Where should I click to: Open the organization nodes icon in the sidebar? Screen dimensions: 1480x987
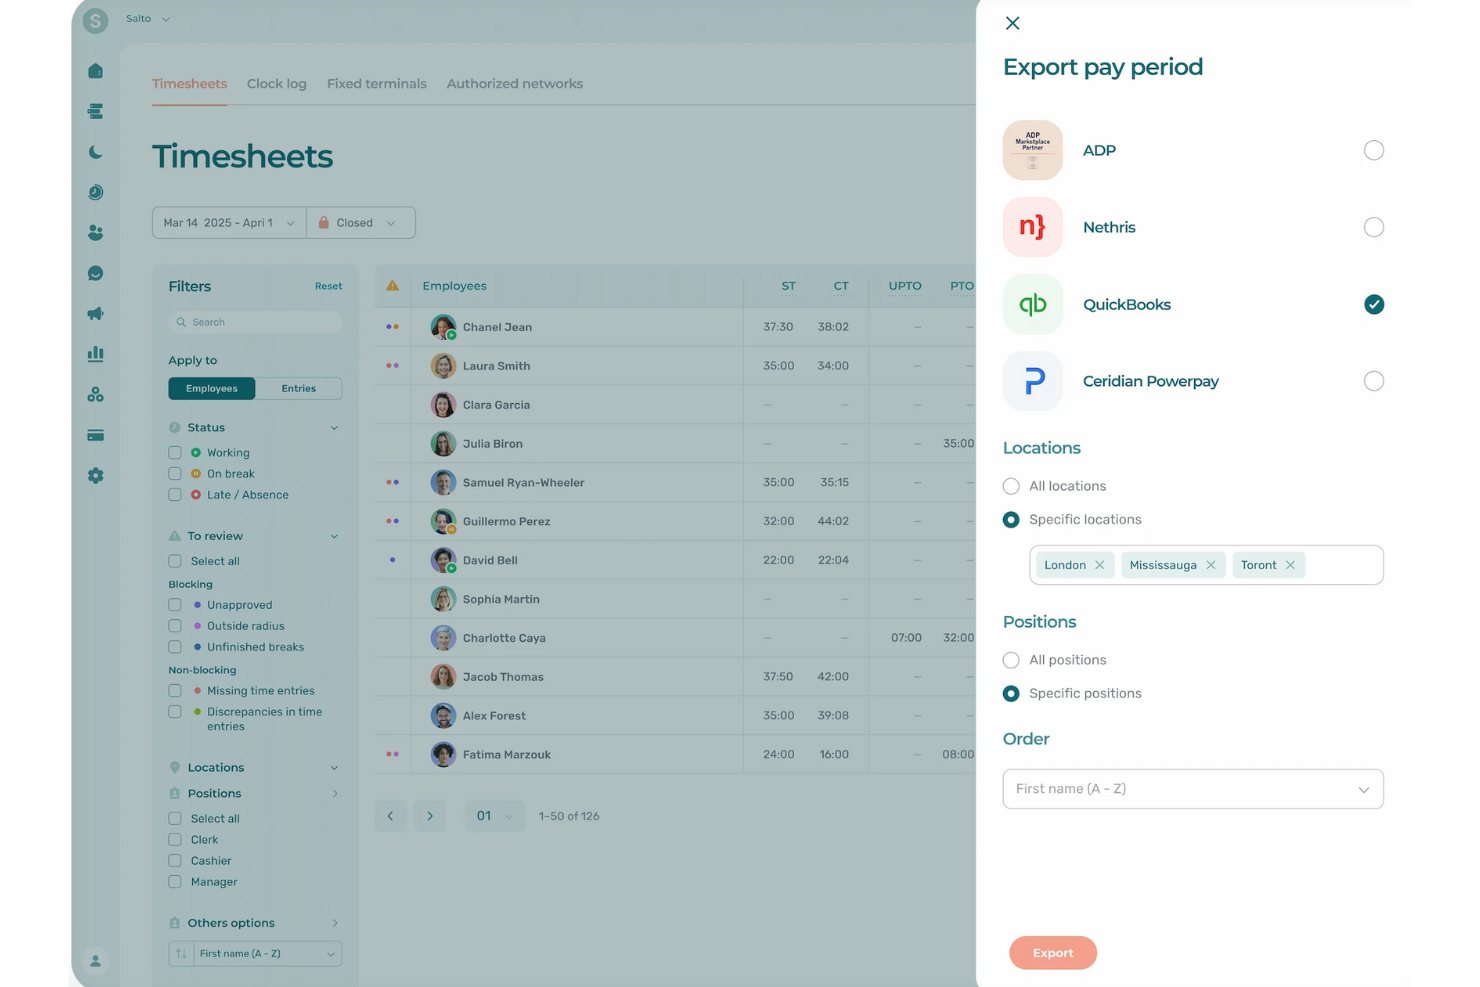coord(95,395)
